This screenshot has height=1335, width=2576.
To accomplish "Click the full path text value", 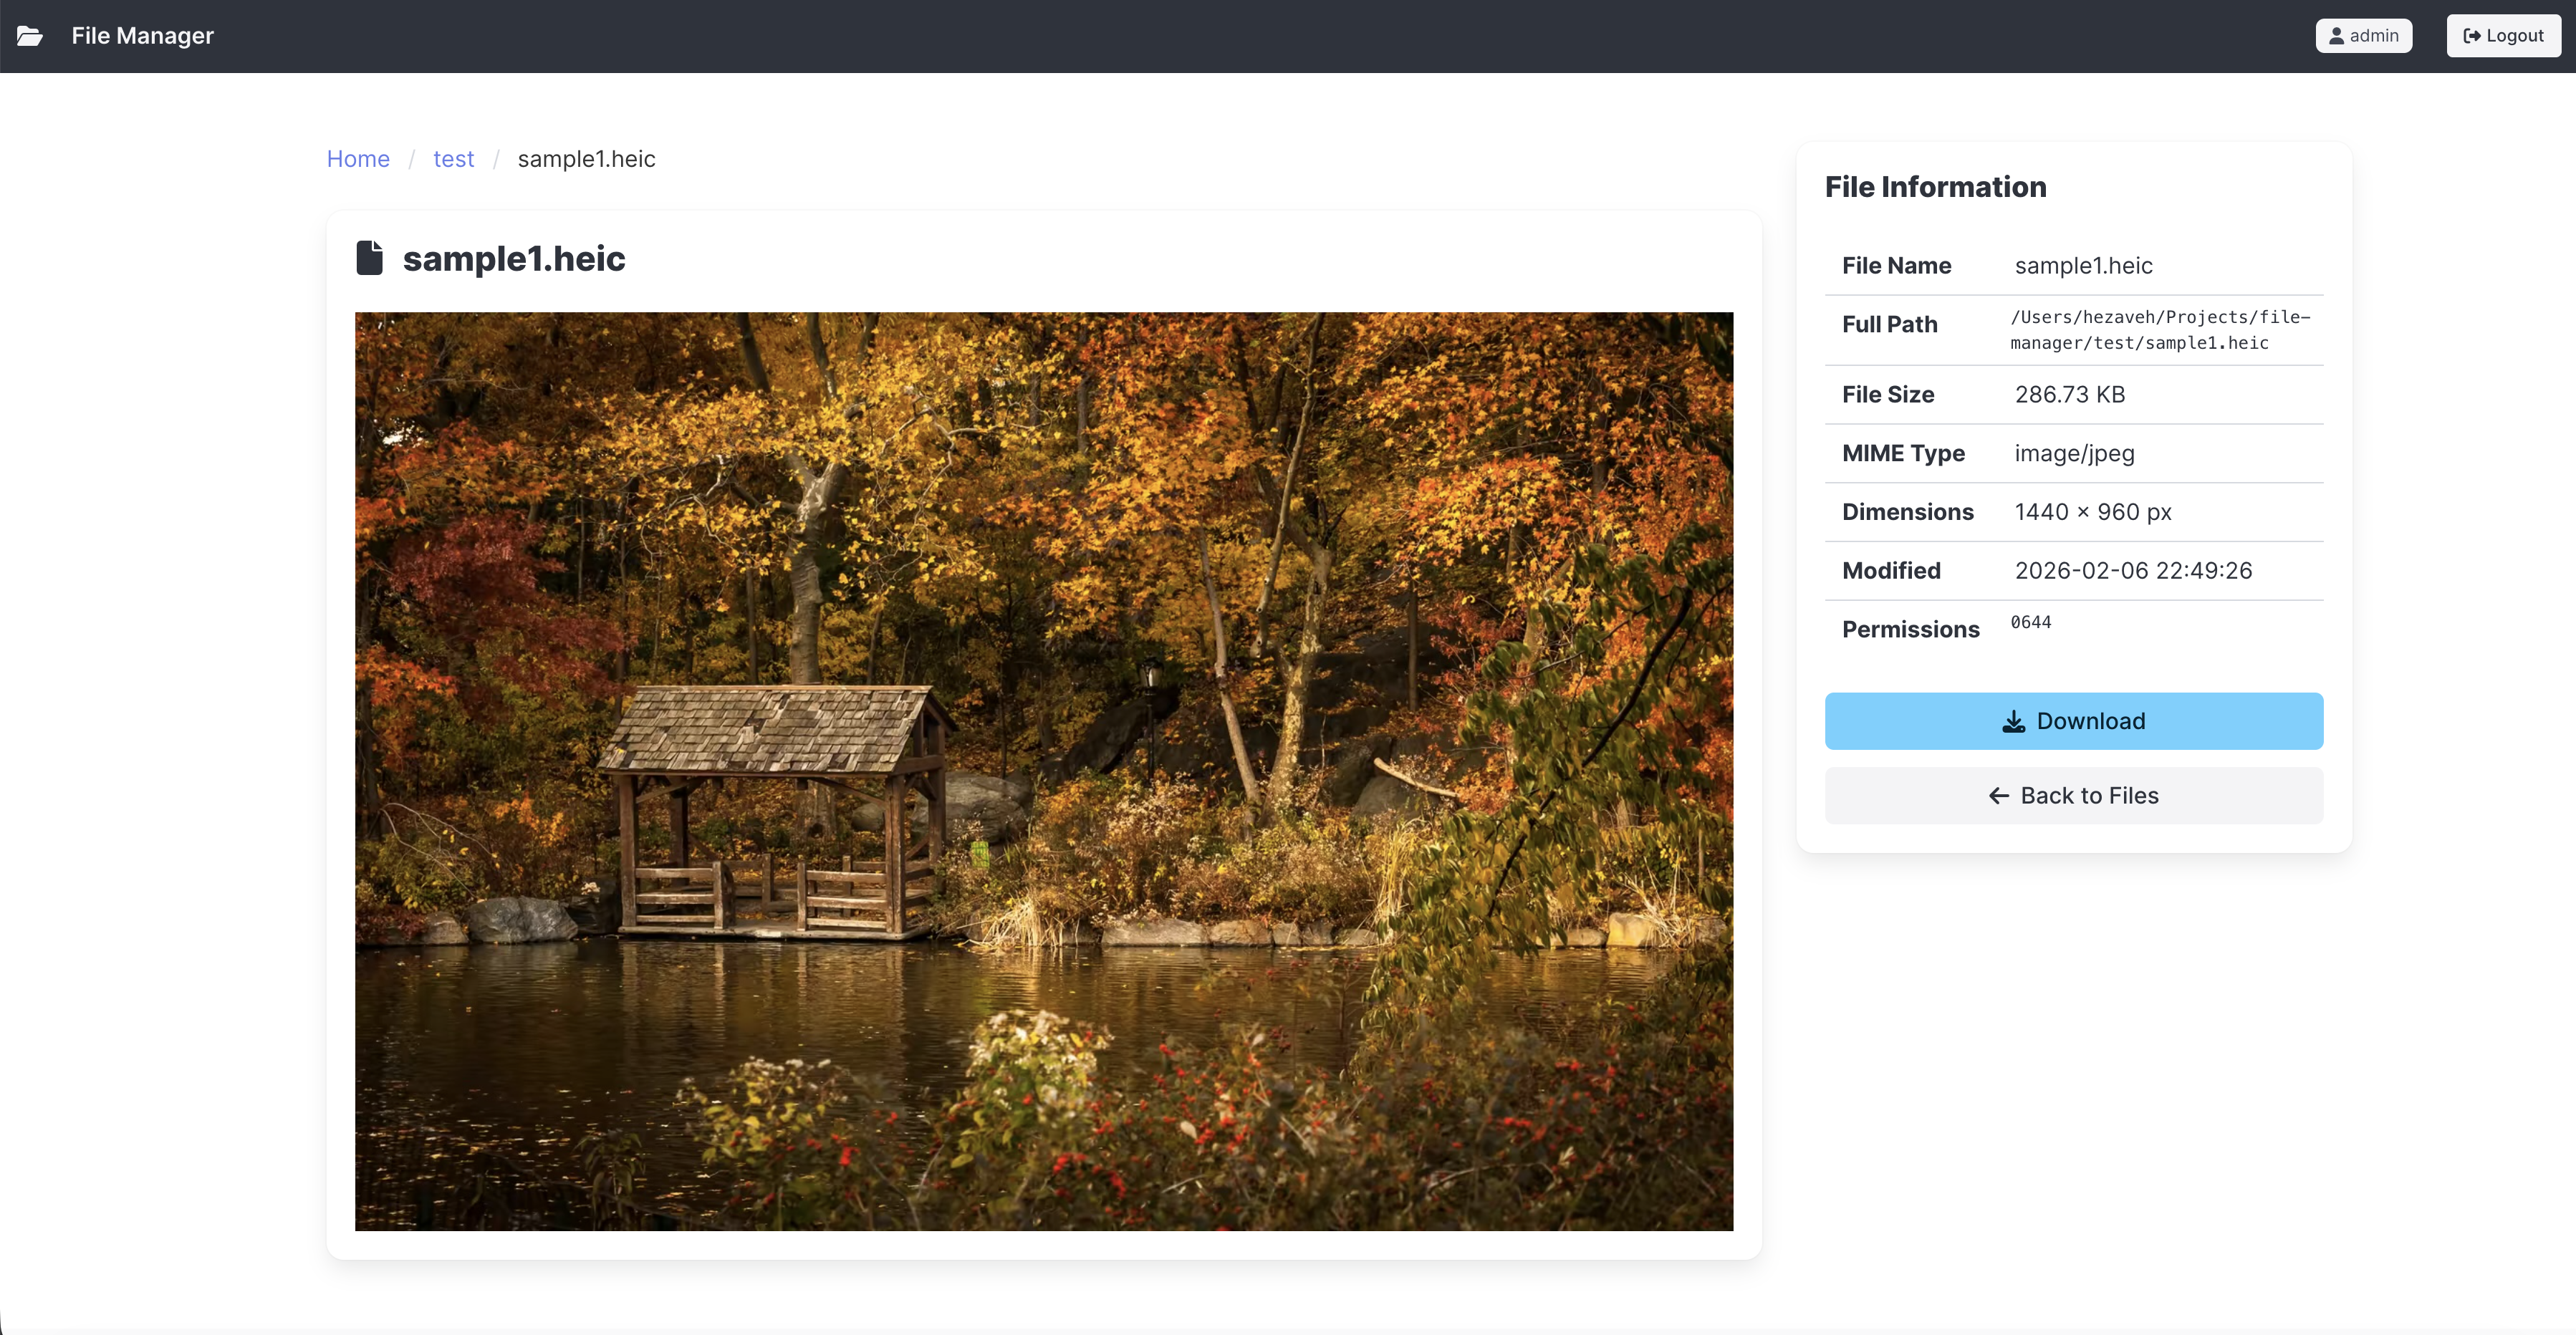I will pyautogui.click(x=2159, y=330).
